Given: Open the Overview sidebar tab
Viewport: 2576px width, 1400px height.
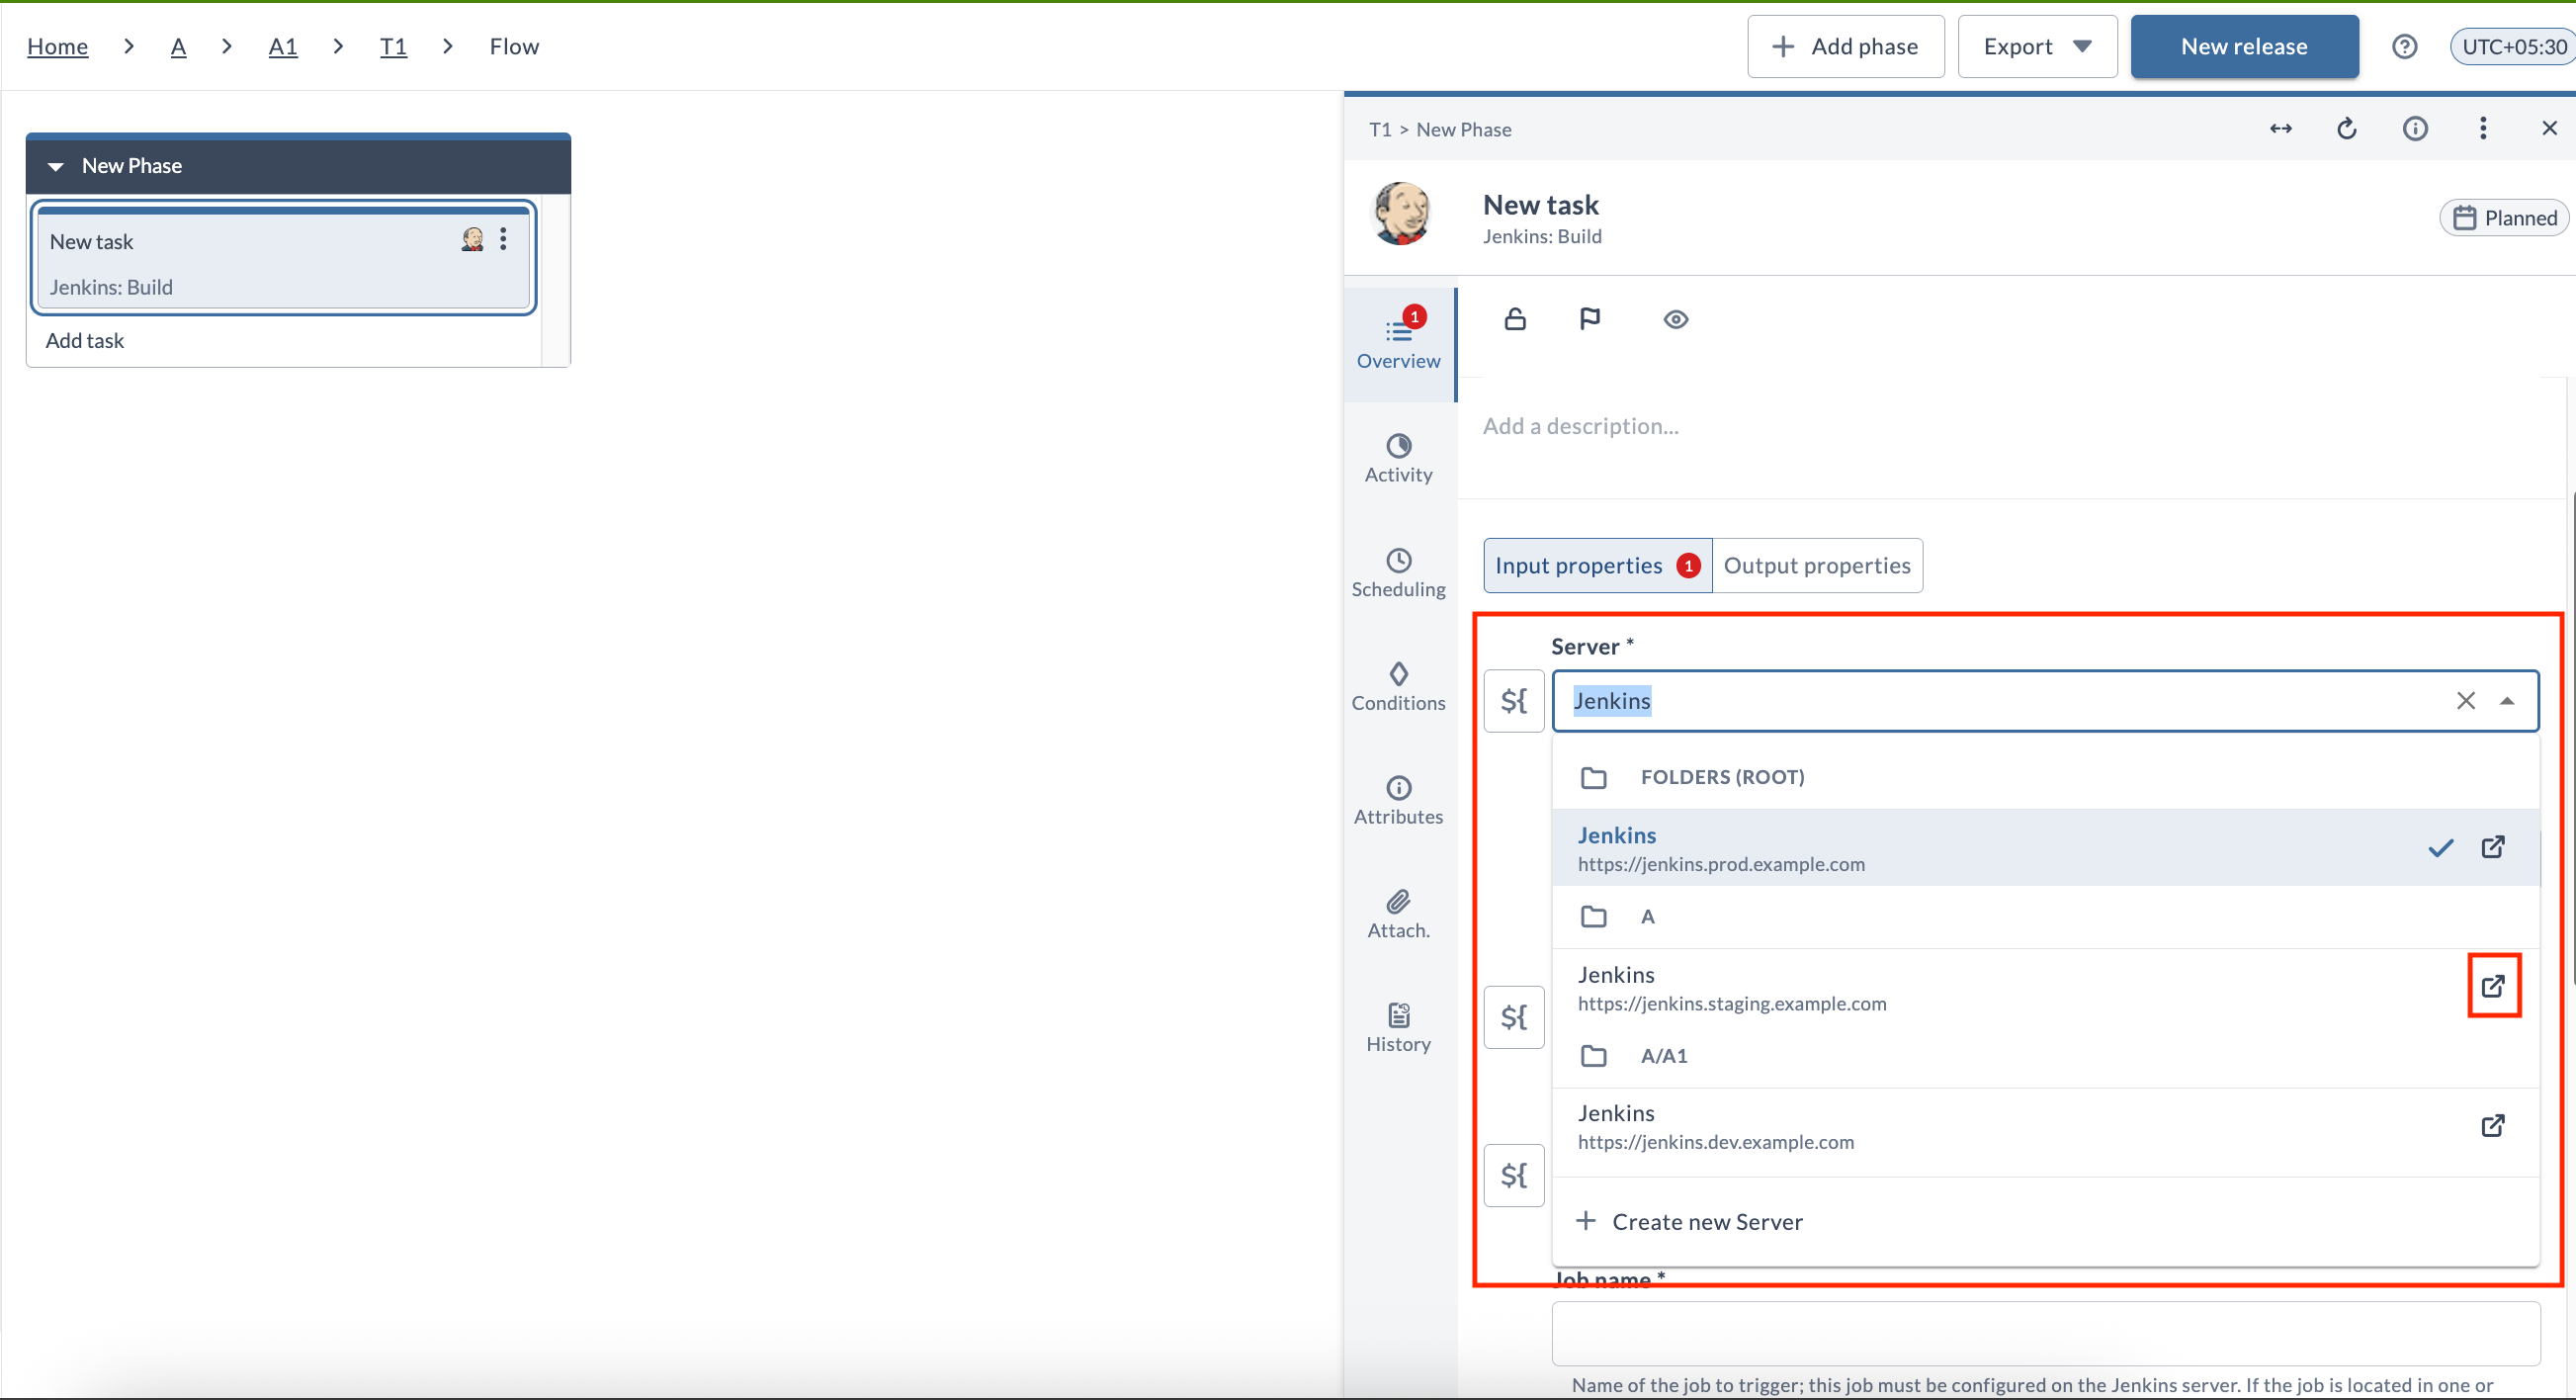Looking at the screenshot, I should click(x=1398, y=345).
